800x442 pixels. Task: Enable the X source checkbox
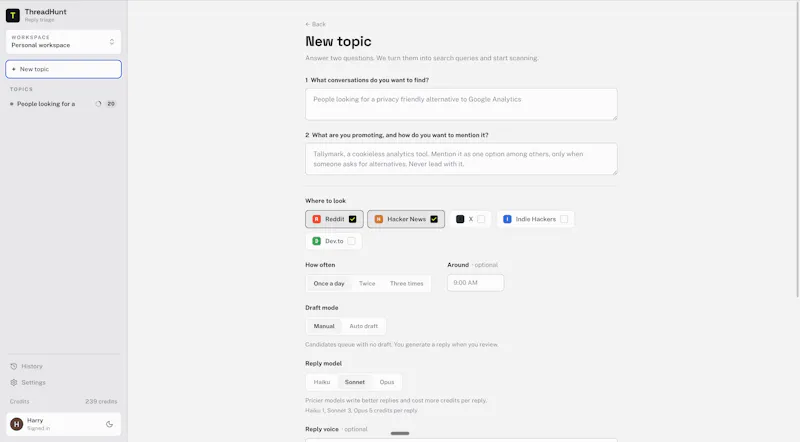[x=481, y=219]
